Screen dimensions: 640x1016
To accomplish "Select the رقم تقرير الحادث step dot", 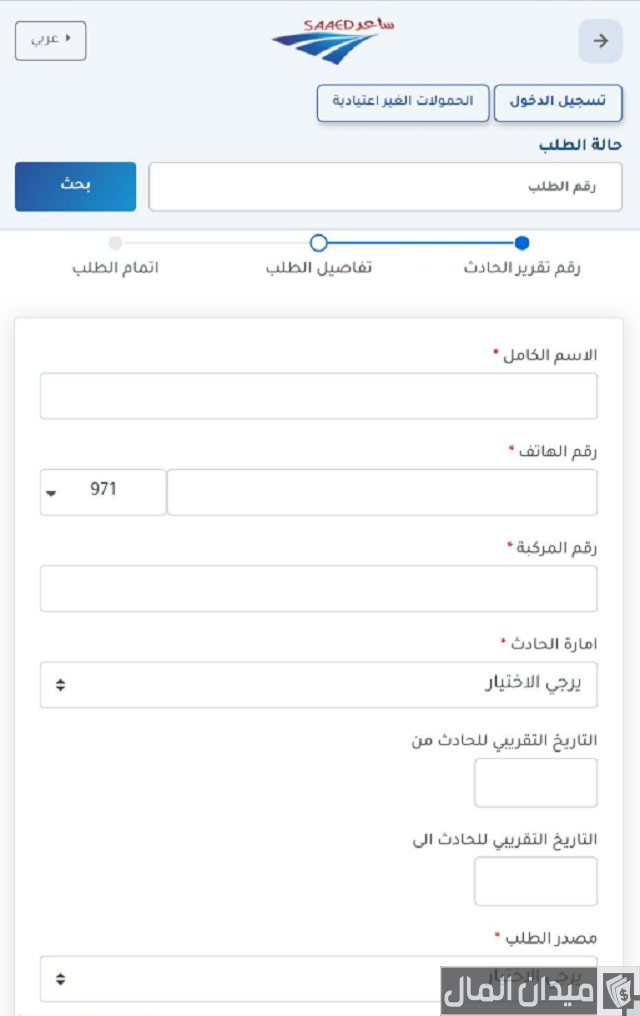I will point(521,243).
